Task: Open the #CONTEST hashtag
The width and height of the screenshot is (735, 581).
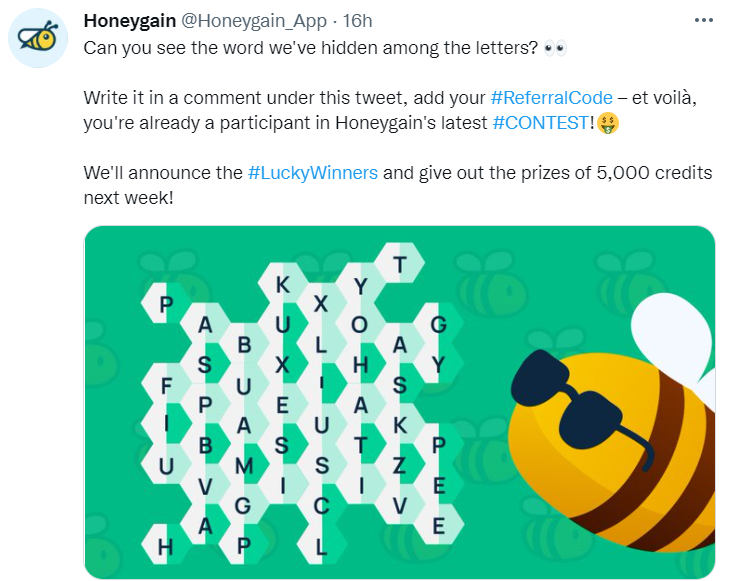Action: [x=540, y=122]
